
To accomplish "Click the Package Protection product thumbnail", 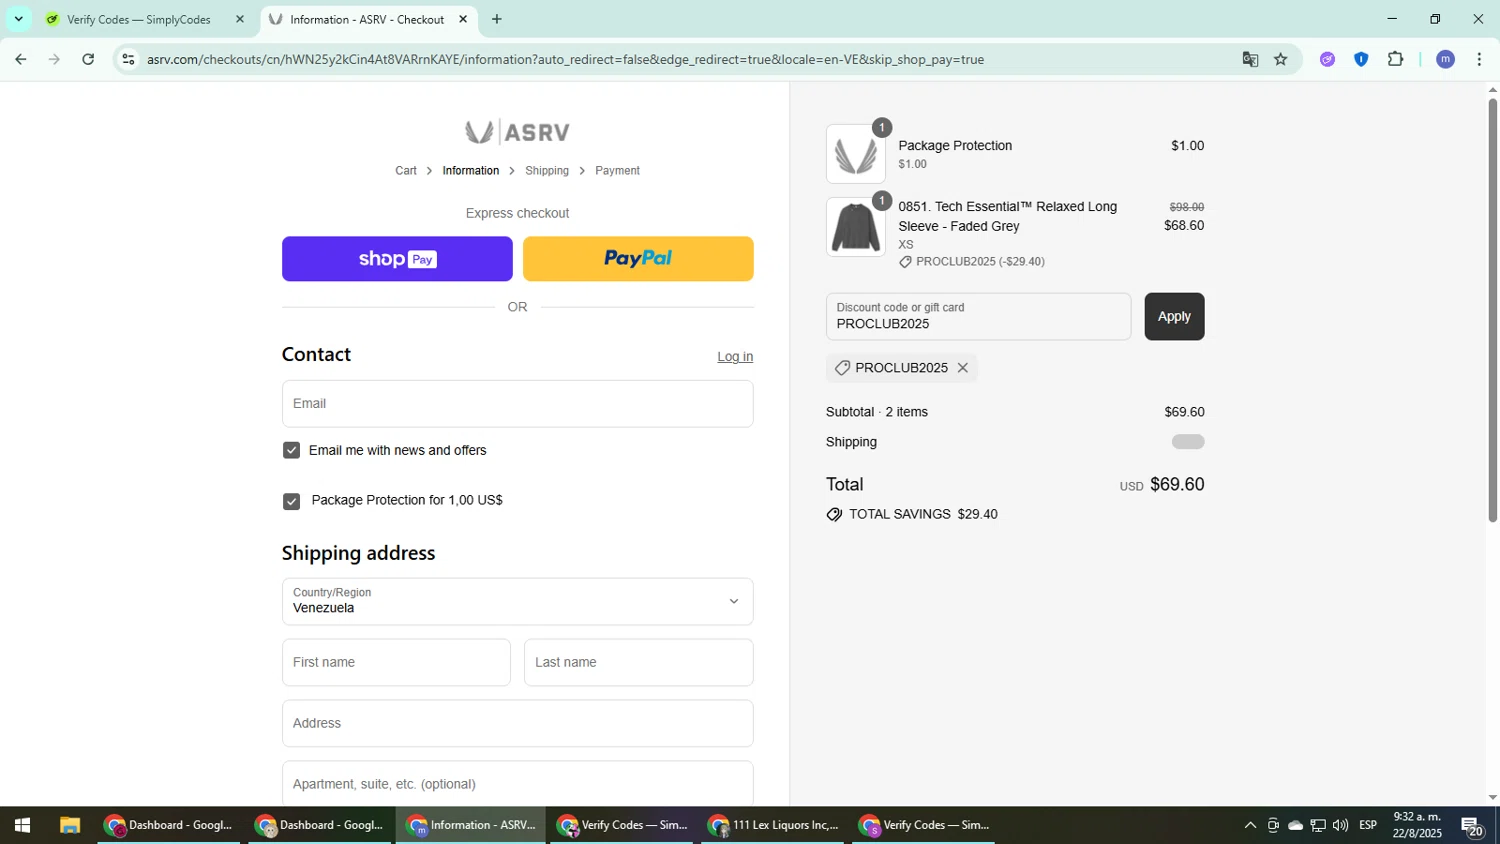I will pos(856,154).
